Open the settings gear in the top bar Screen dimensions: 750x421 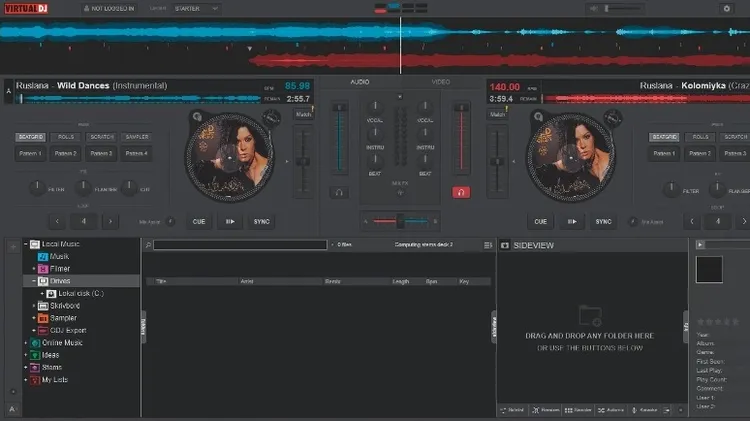point(727,9)
